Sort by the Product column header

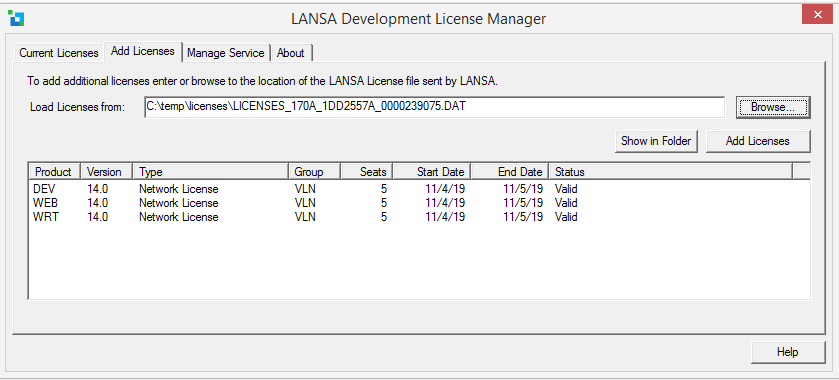pos(54,172)
